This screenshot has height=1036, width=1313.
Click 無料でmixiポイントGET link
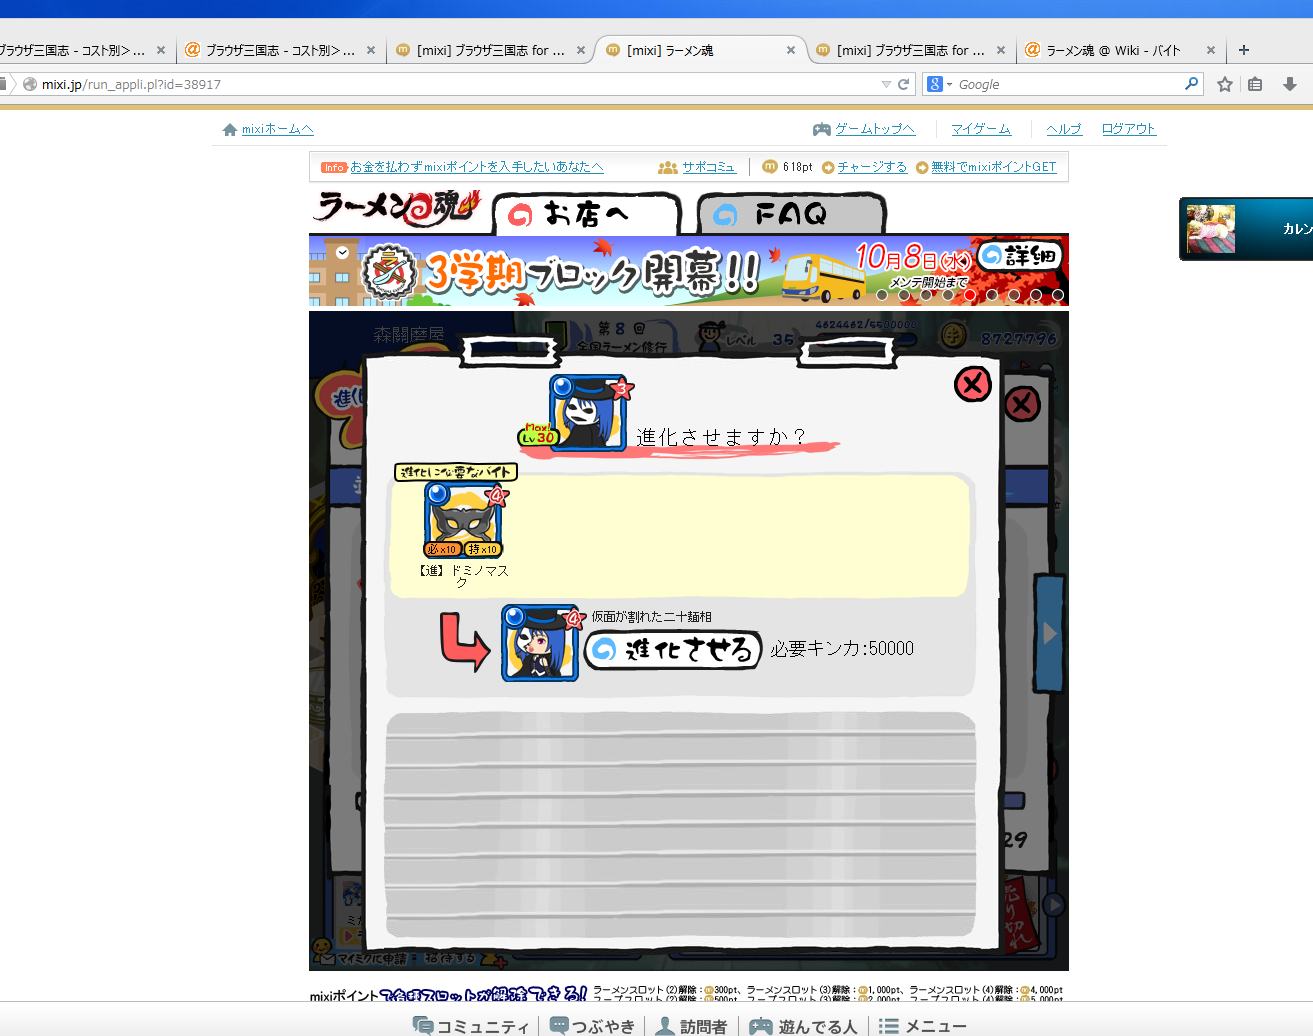993,167
